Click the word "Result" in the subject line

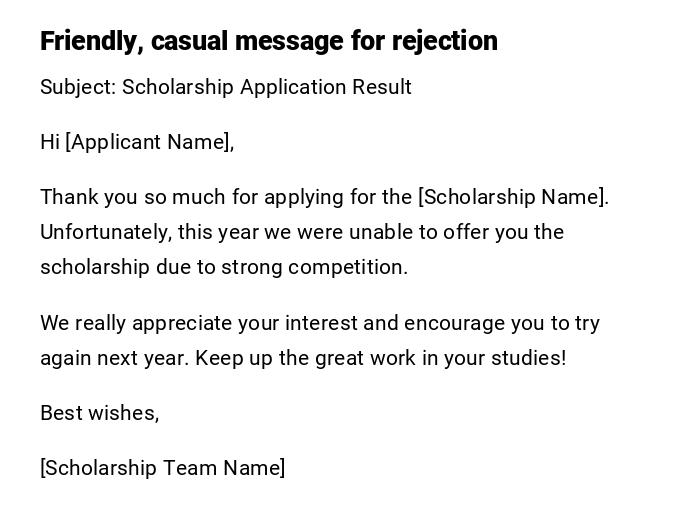(381, 87)
